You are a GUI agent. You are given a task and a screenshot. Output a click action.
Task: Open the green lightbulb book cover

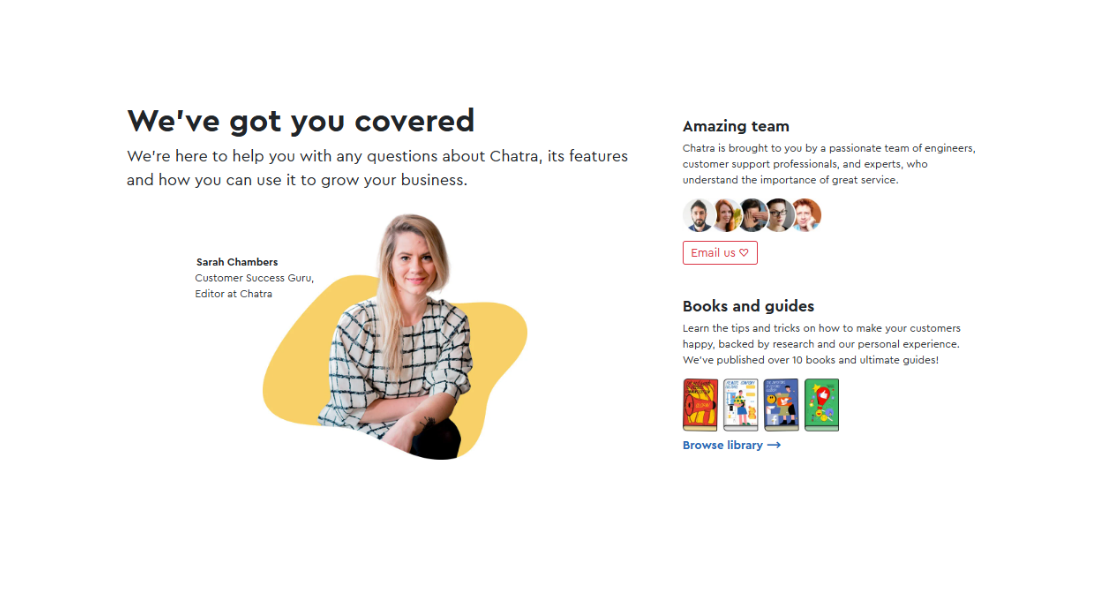pyautogui.click(x=822, y=405)
